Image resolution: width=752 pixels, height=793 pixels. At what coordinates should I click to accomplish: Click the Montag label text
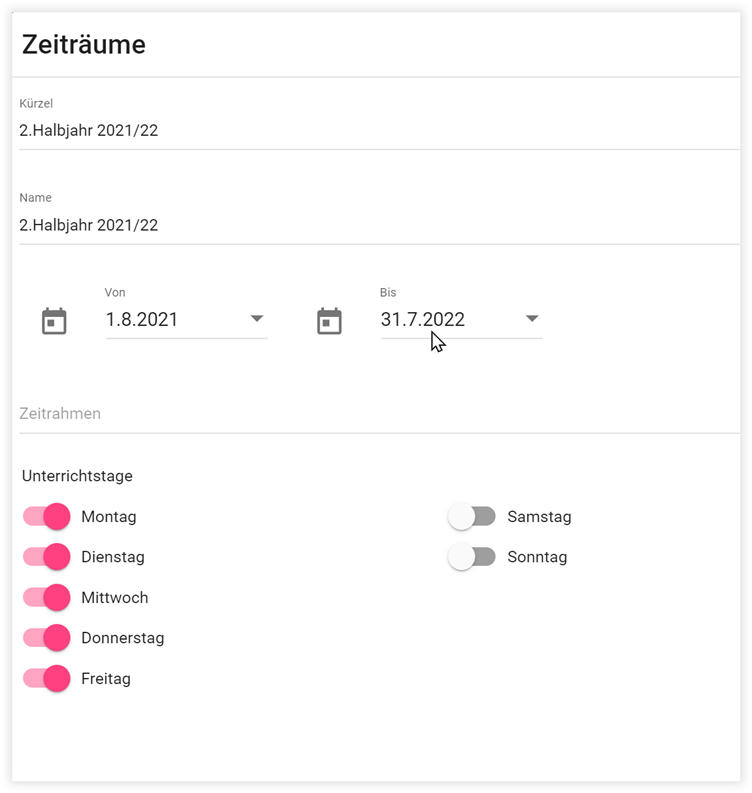click(x=109, y=517)
